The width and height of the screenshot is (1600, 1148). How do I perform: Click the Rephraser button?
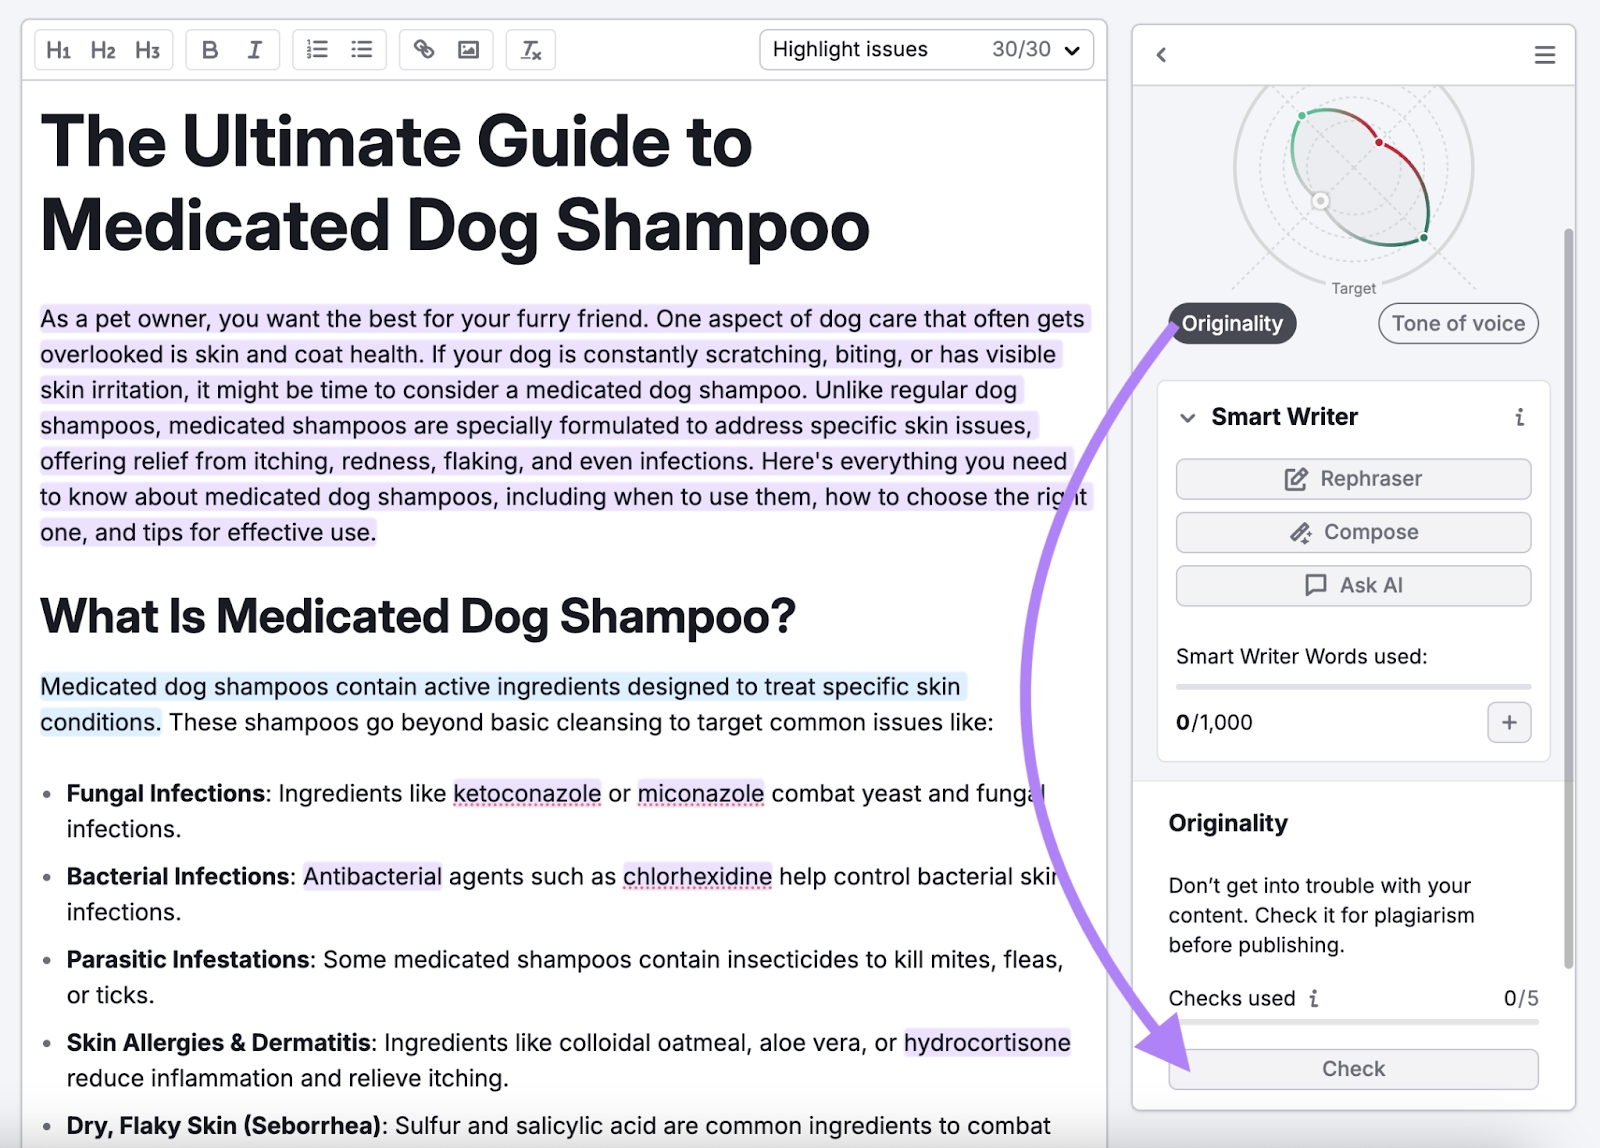[1353, 479]
